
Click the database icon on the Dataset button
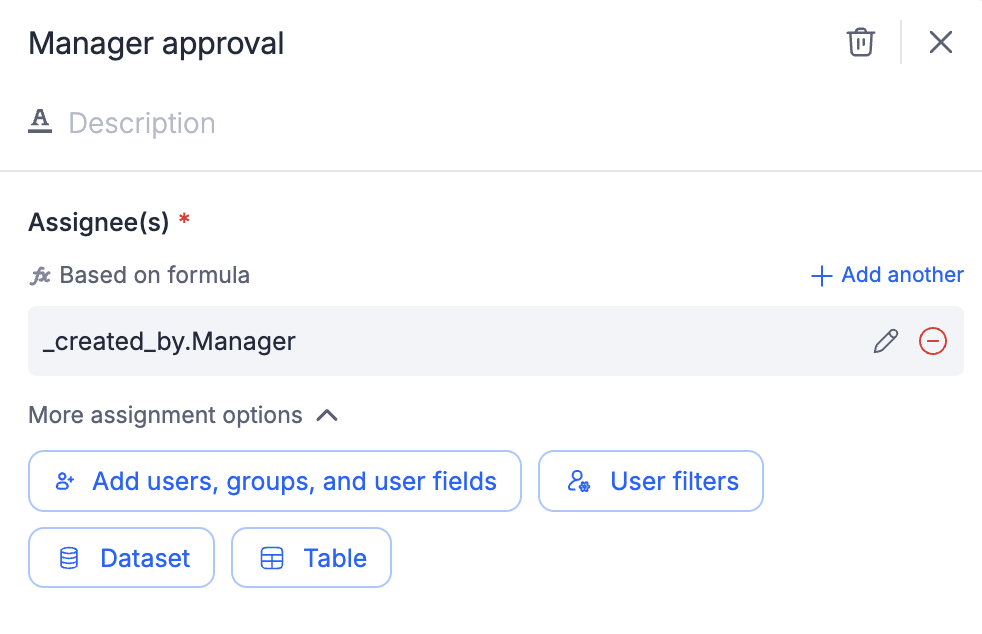pos(69,558)
